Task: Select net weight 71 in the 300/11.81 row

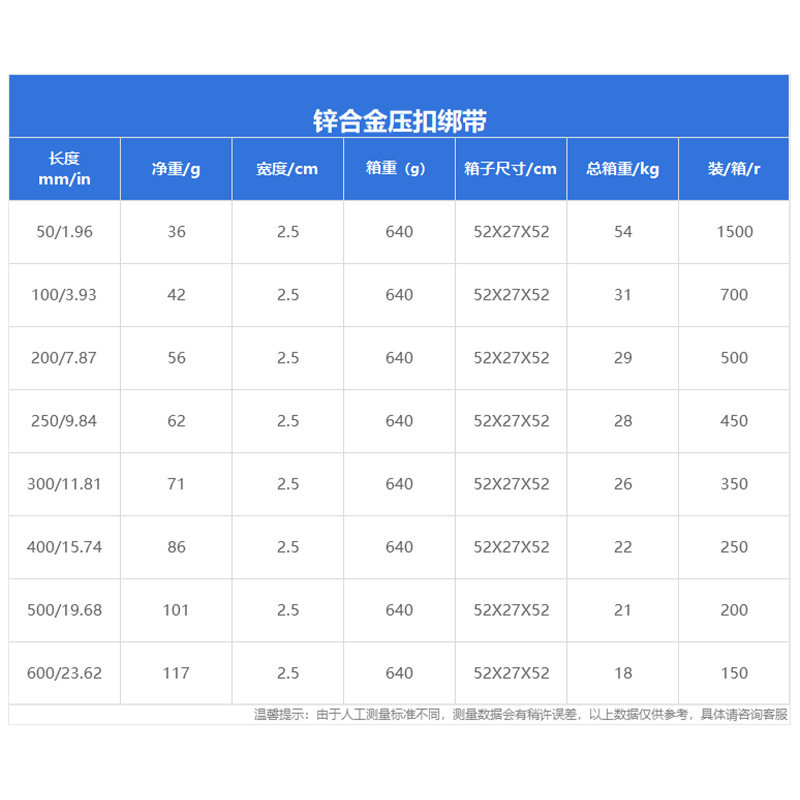Action: coord(177,484)
